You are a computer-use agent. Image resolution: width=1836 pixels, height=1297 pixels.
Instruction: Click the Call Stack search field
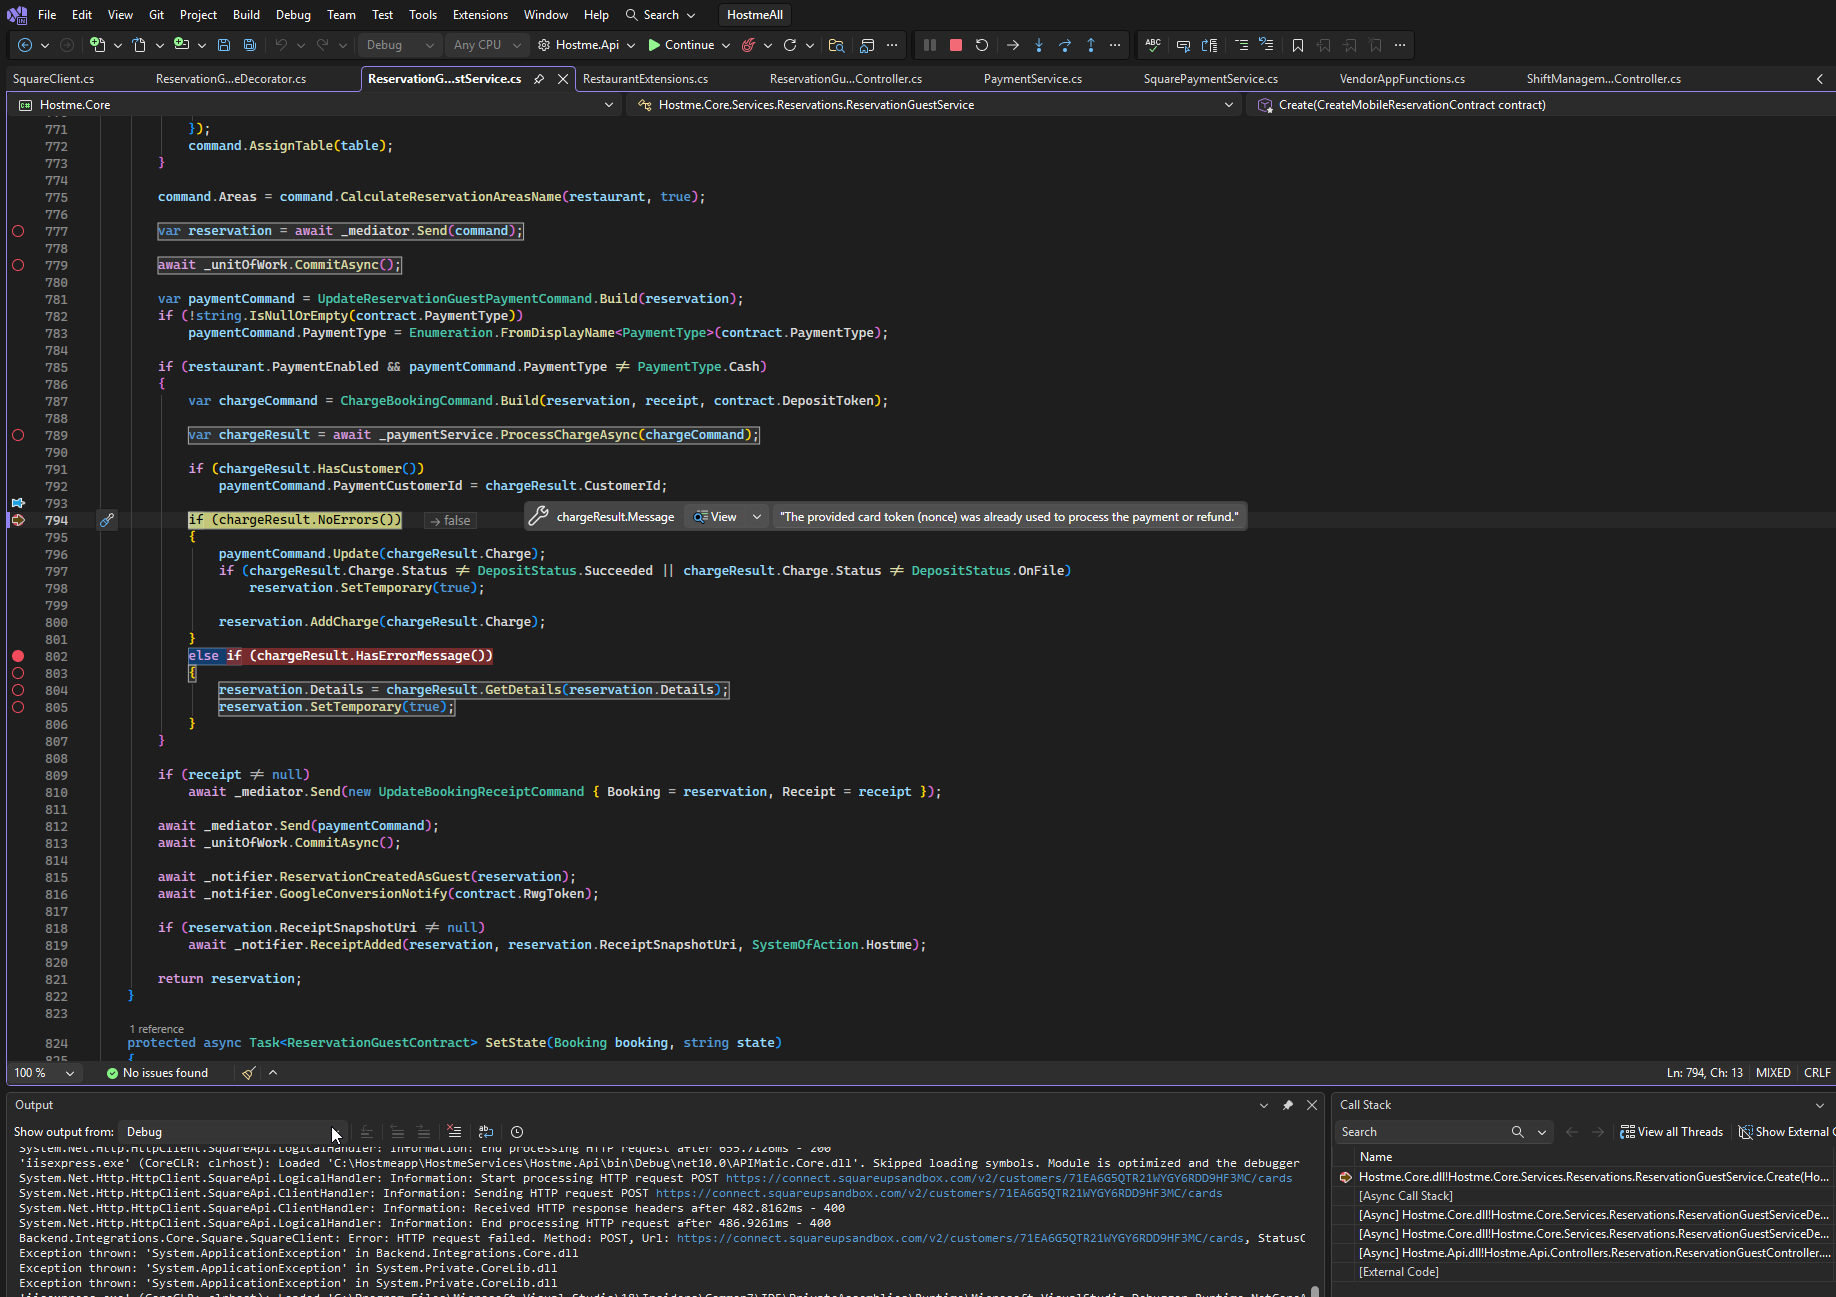1422,1132
